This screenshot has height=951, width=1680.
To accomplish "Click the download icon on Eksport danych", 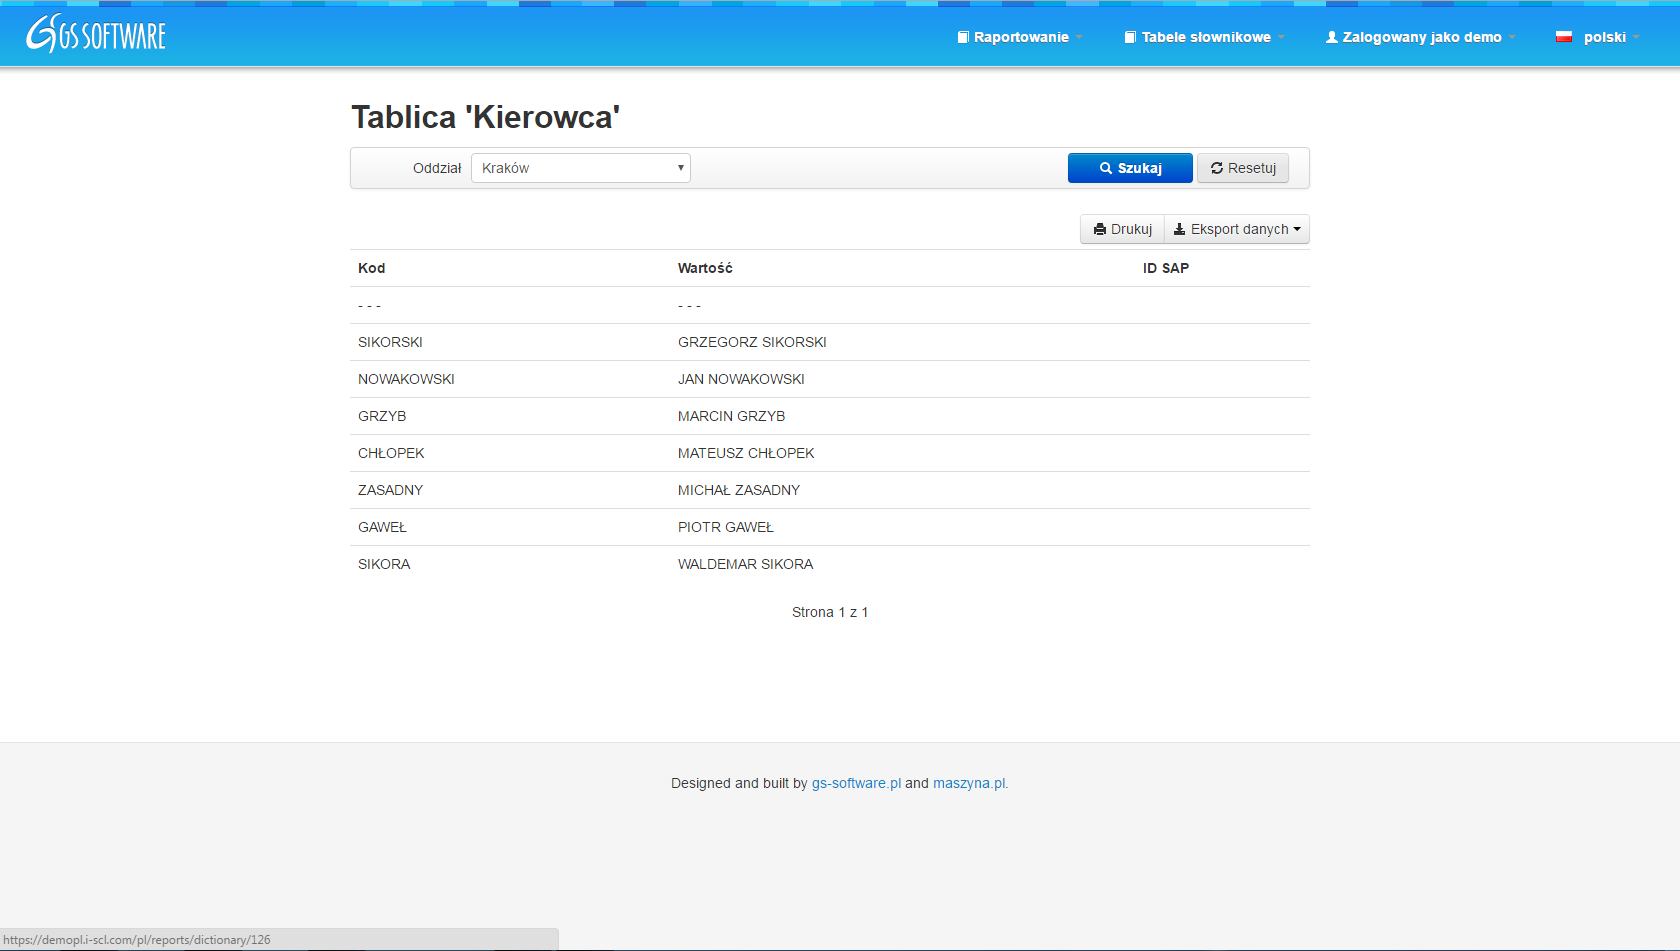I will (x=1179, y=229).
